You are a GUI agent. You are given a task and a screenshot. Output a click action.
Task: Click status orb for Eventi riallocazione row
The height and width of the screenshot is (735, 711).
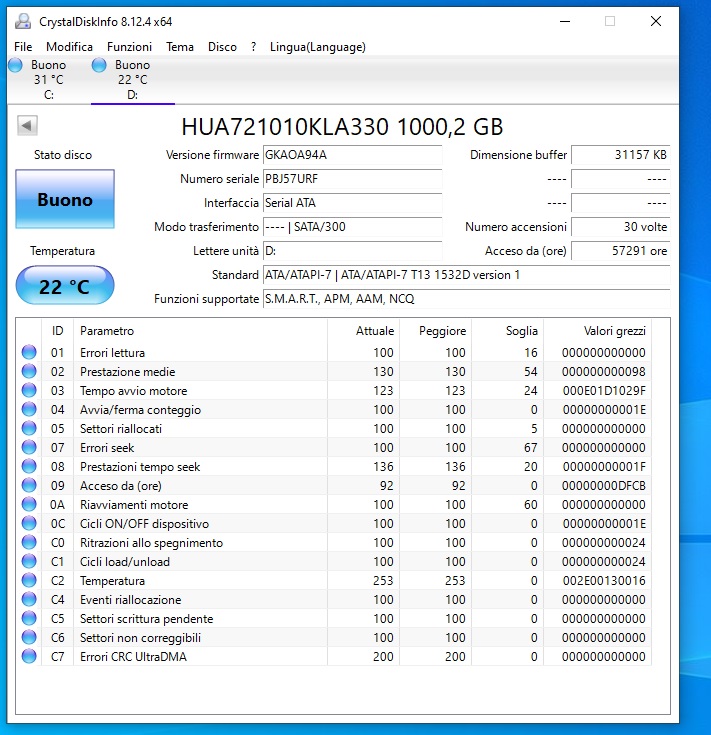click(29, 599)
